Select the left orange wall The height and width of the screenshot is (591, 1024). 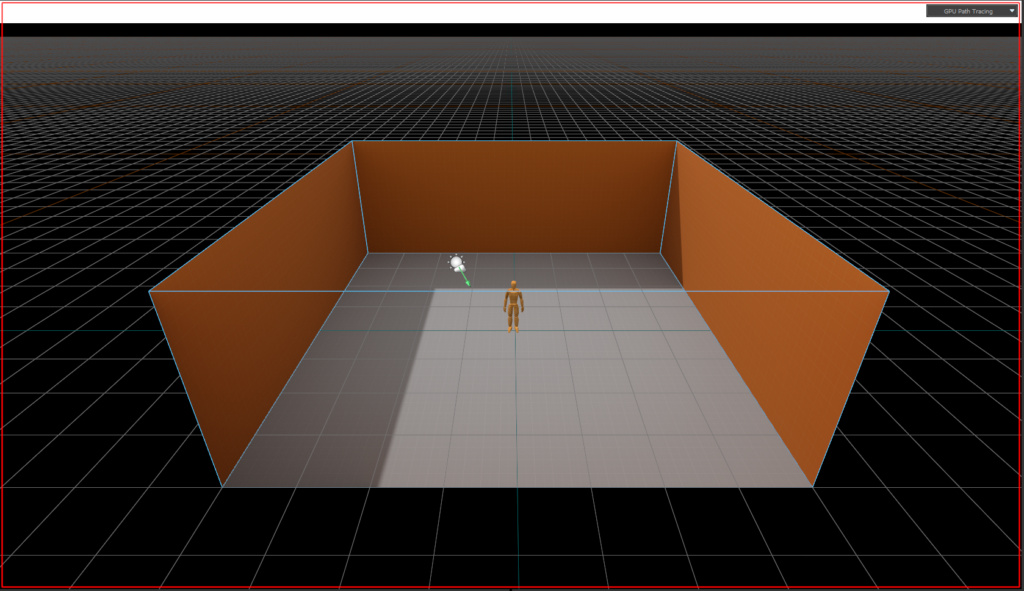[260, 320]
